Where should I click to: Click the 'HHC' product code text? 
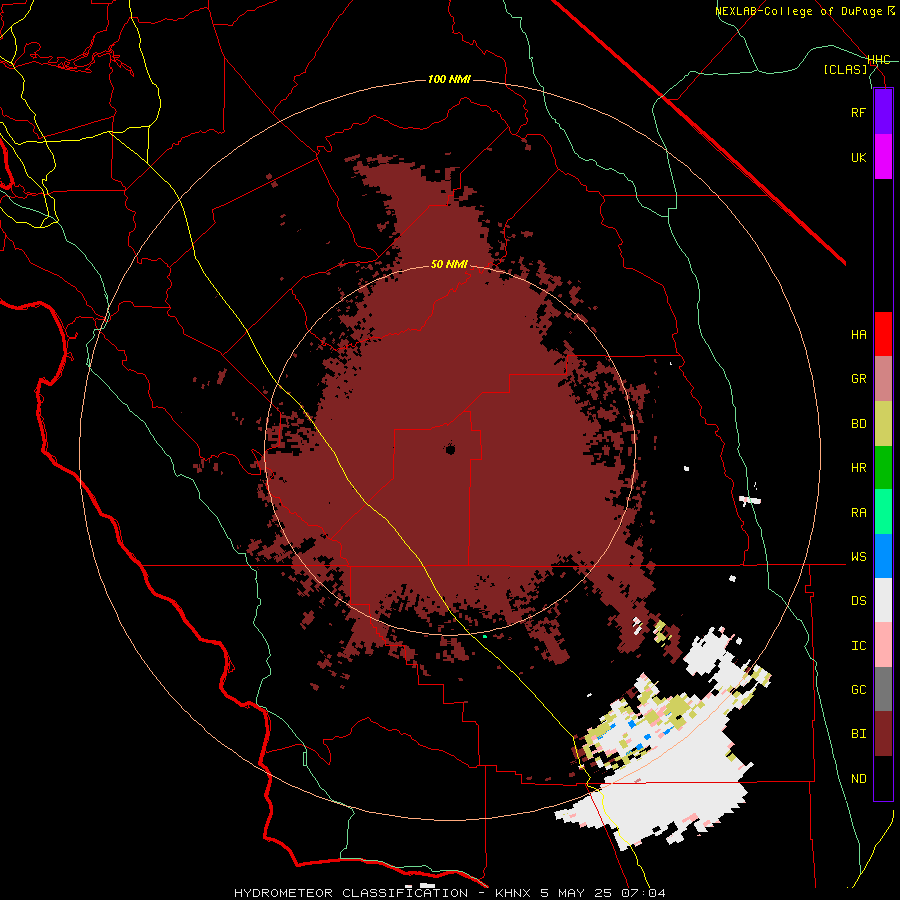[879, 60]
